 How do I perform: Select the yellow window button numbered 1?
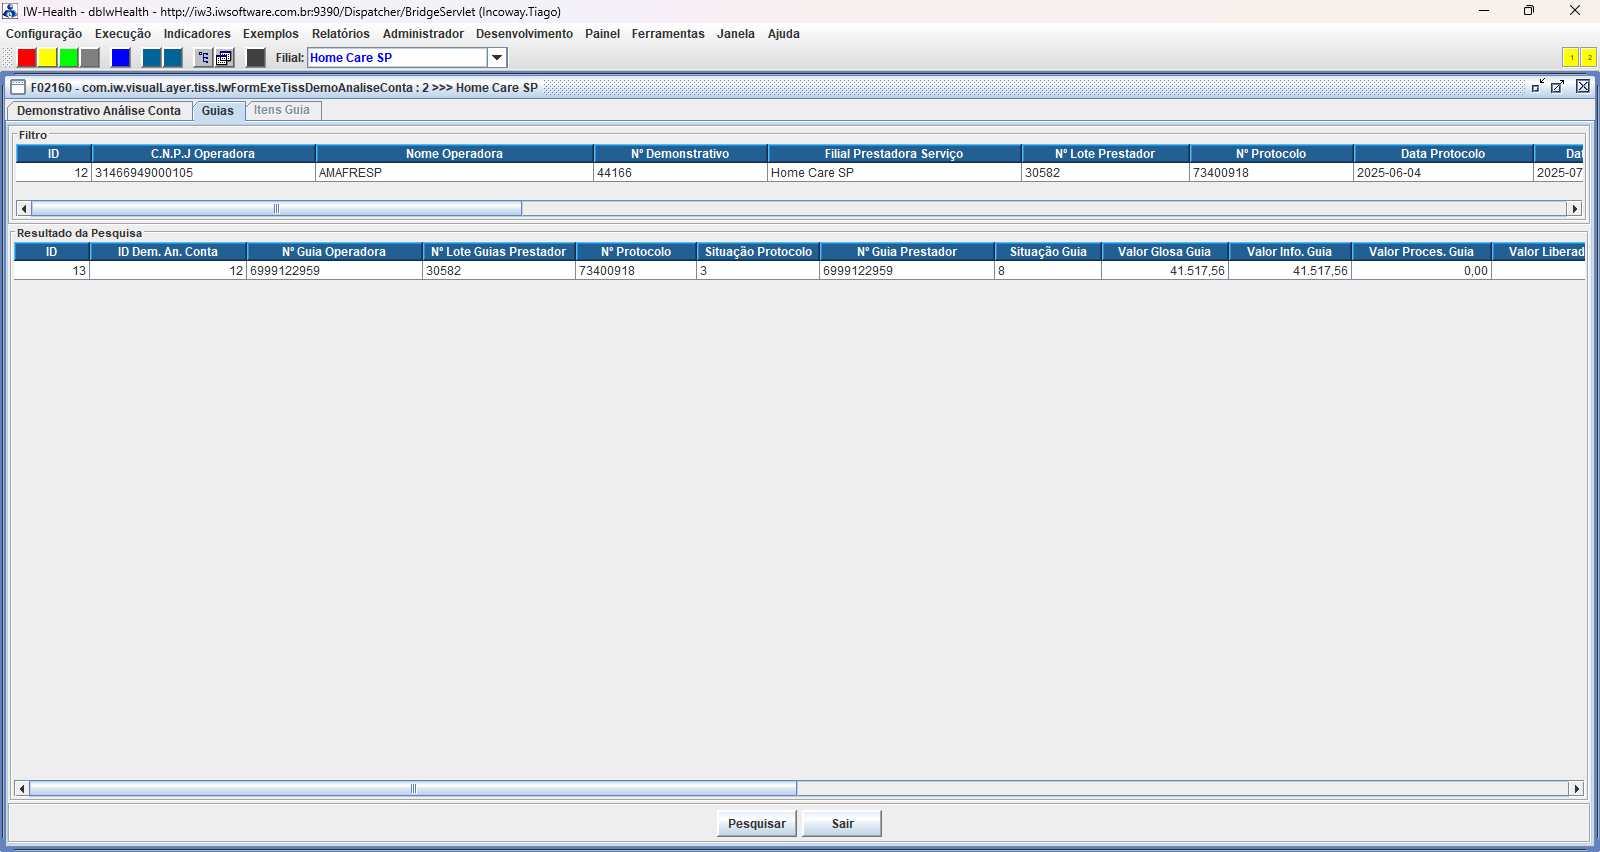pyautogui.click(x=1570, y=58)
